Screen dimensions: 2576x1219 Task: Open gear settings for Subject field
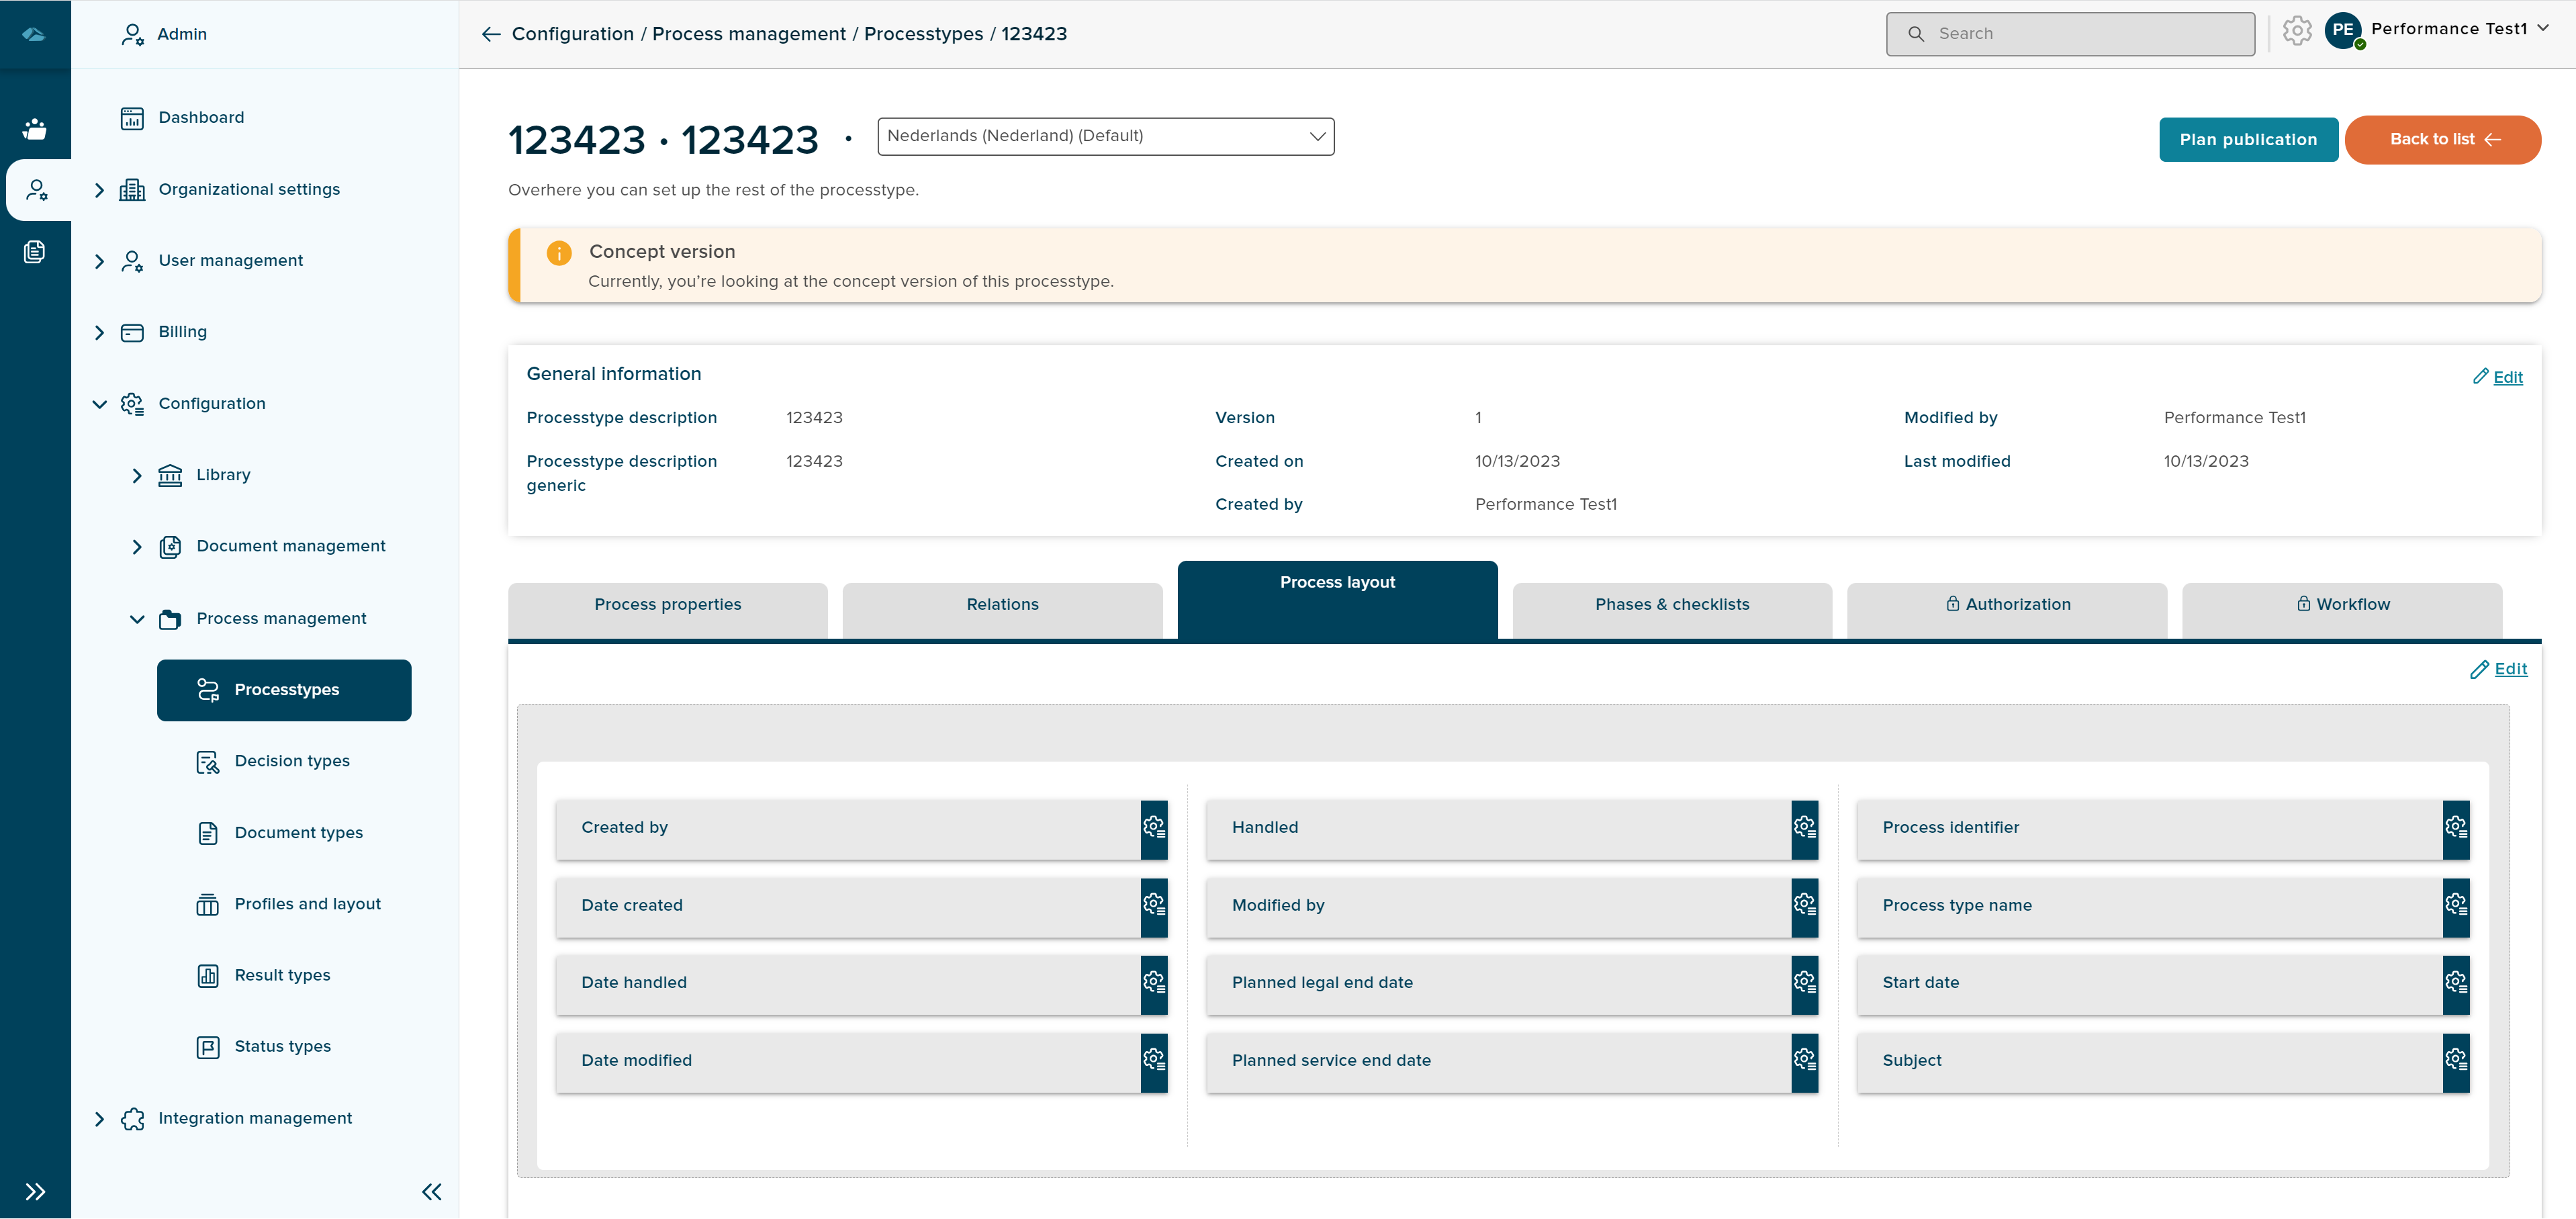(x=2455, y=1060)
